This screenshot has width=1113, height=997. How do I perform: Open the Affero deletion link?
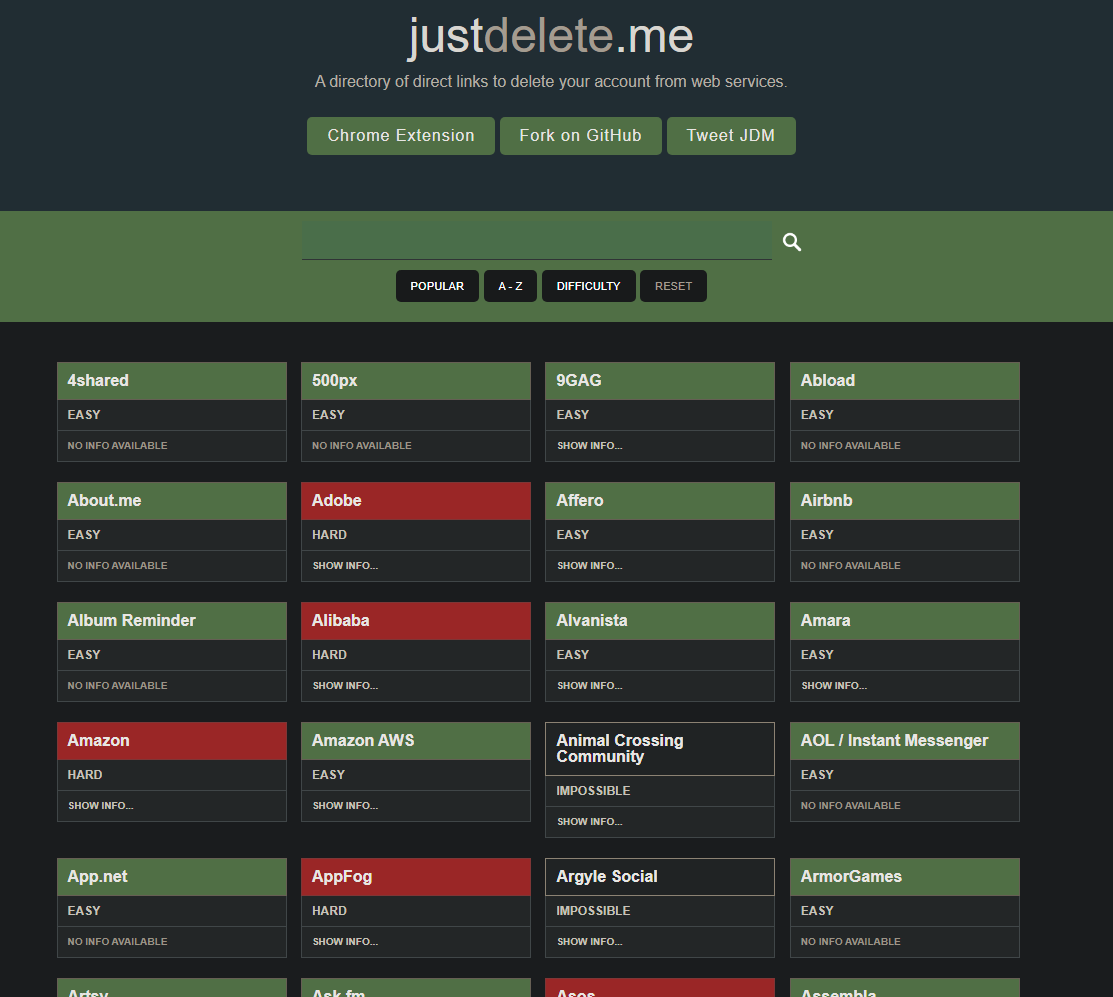659,501
